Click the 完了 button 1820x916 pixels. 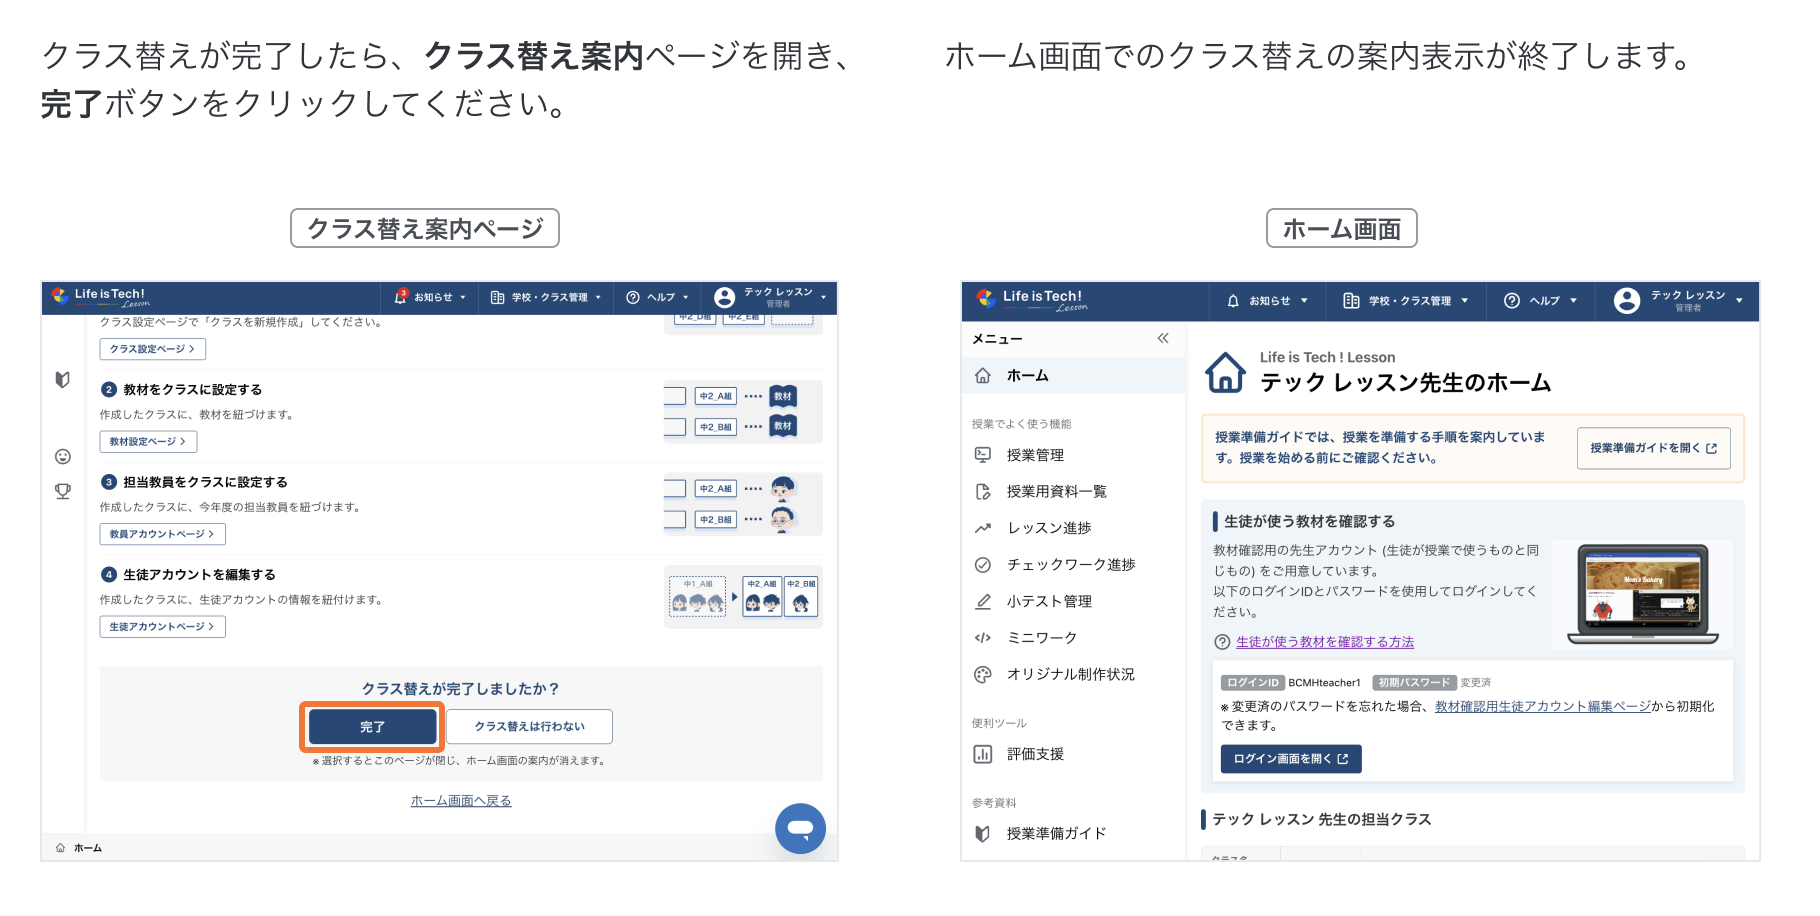click(372, 727)
